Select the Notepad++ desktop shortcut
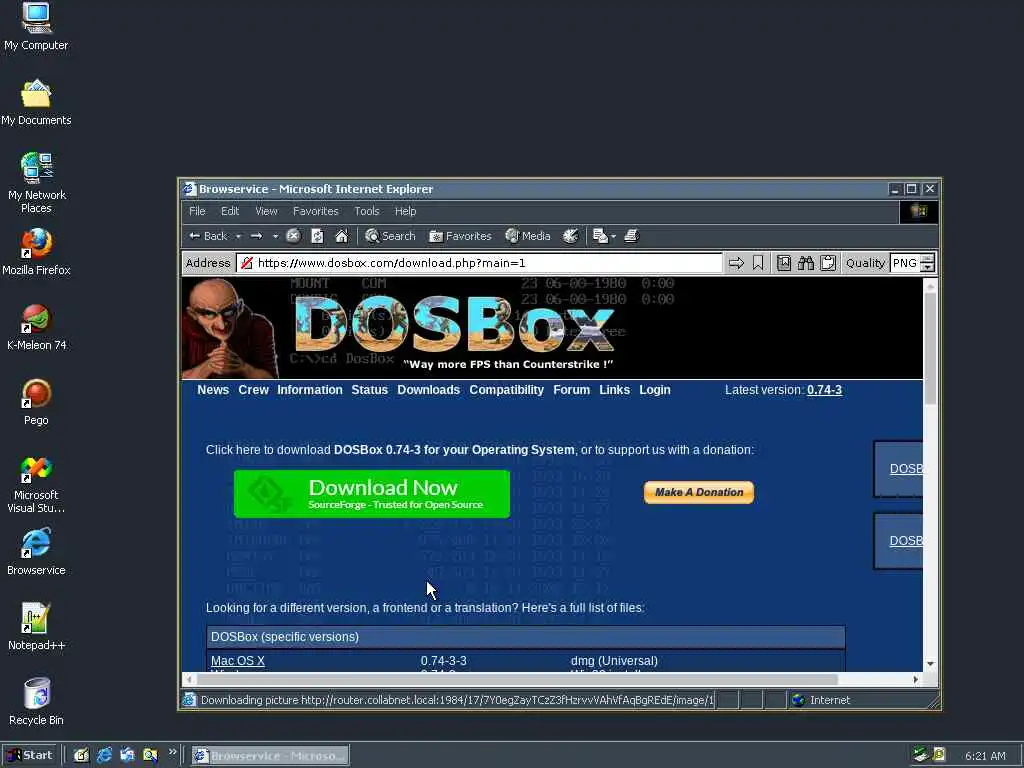Viewport: 1024px width, 768px height. tap(36, 628)
